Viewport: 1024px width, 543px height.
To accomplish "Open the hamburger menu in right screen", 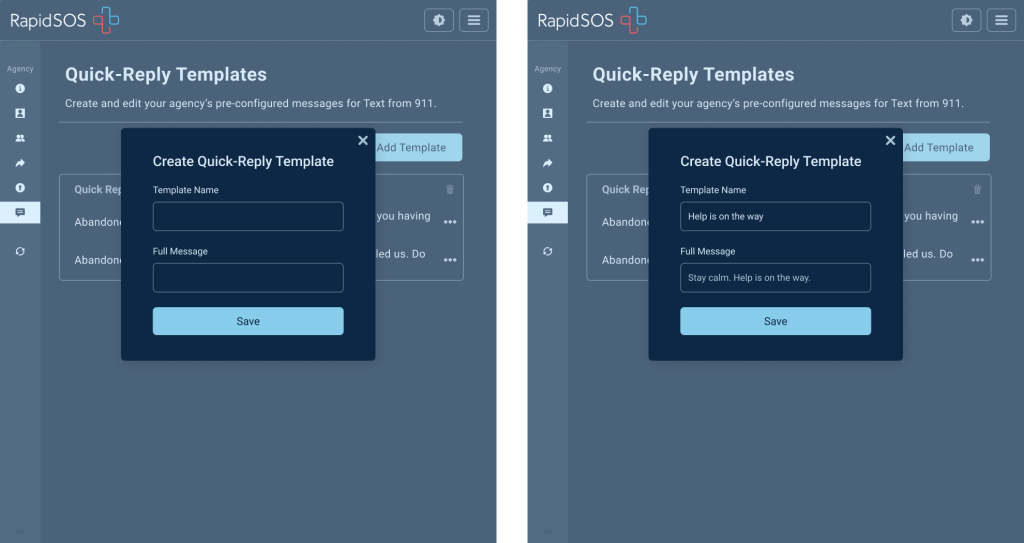I will (x=1001, y=20).
